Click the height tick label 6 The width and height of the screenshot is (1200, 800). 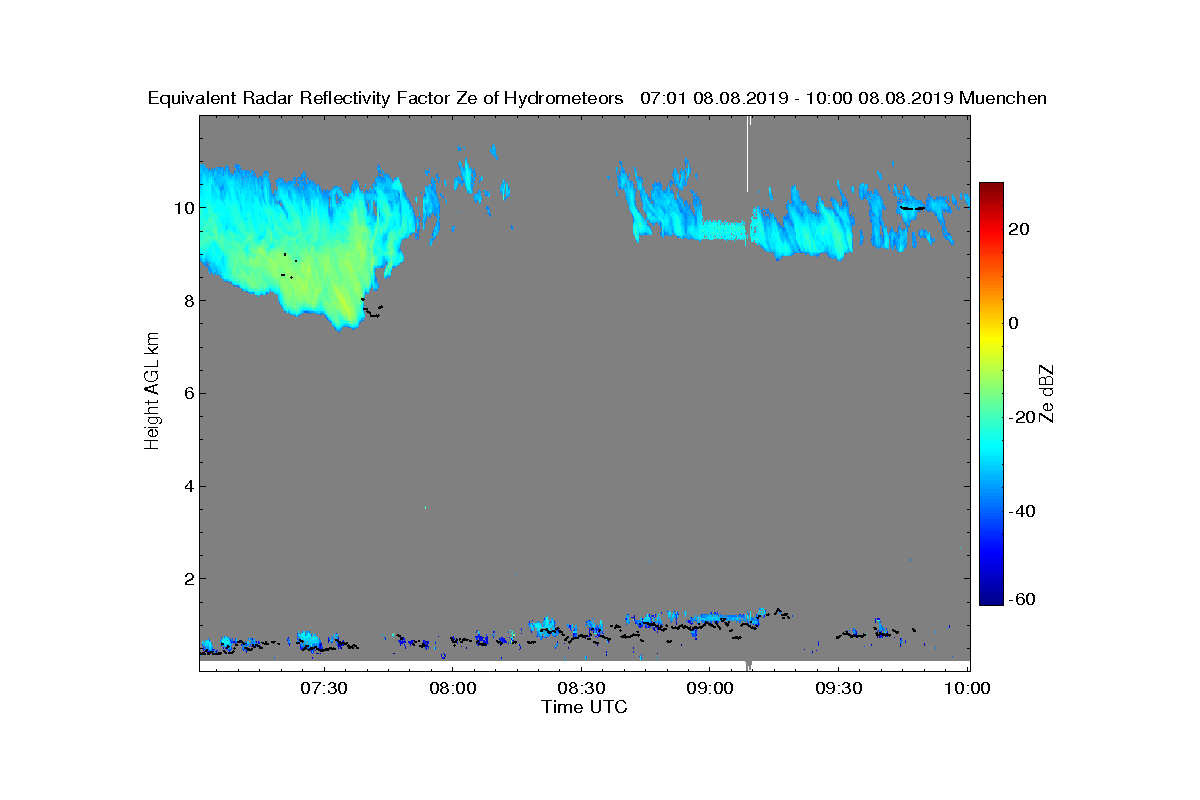click(x=188, y=393)
